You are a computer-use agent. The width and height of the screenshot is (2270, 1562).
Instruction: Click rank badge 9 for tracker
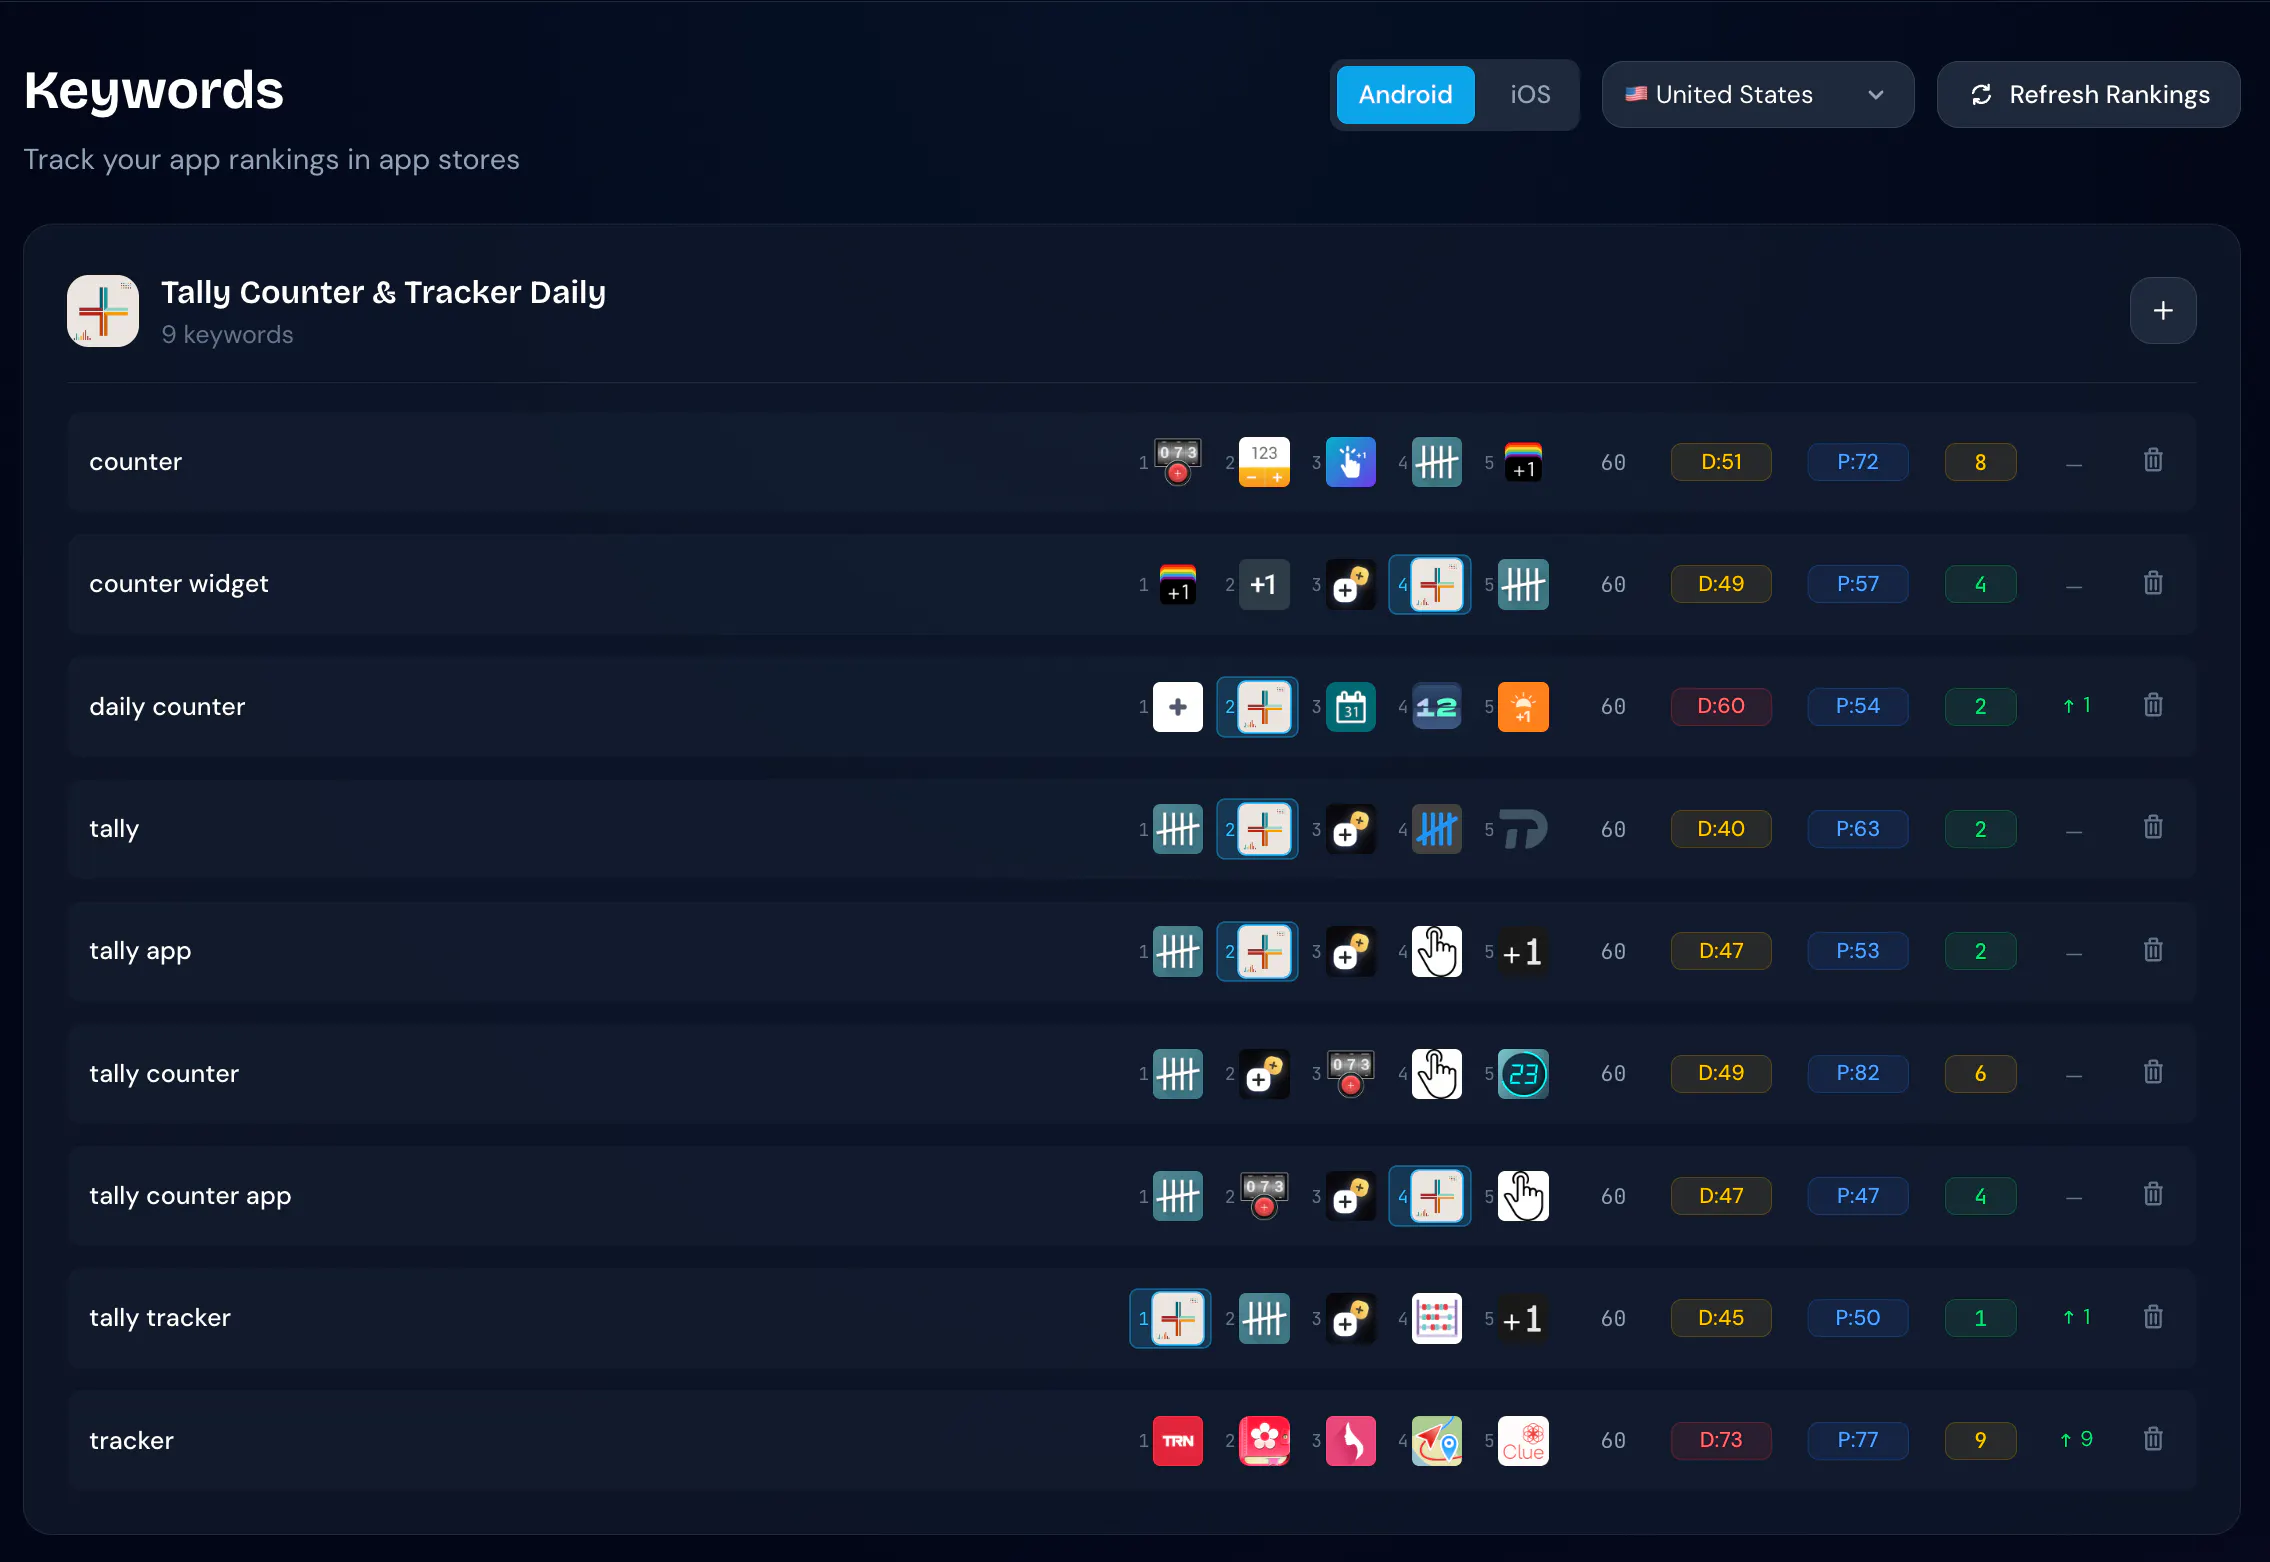point(1980,1440)
